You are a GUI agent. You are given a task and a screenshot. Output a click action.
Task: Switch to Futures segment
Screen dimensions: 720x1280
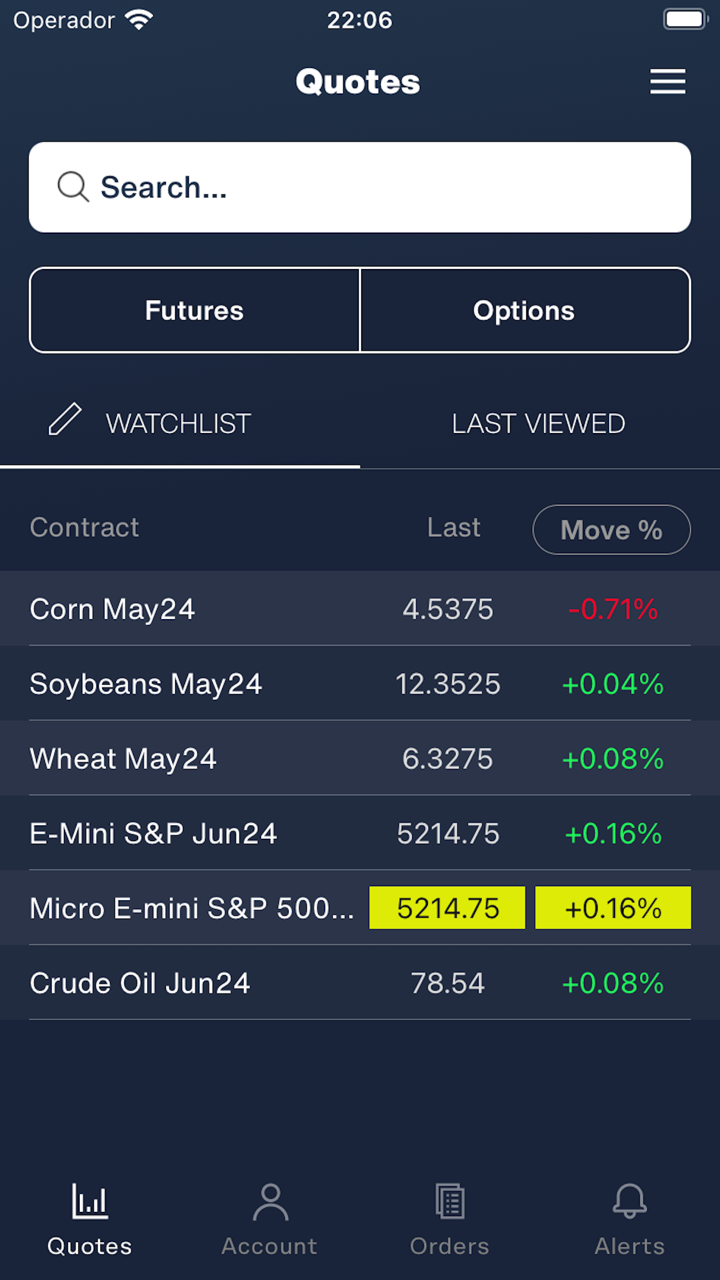[x=194, y=310]
